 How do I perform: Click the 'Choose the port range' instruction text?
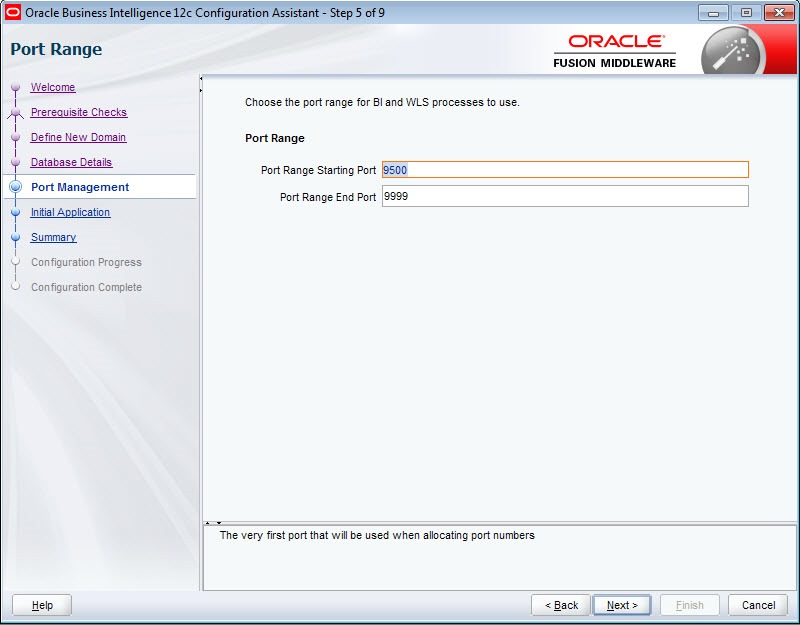point(382,102)
